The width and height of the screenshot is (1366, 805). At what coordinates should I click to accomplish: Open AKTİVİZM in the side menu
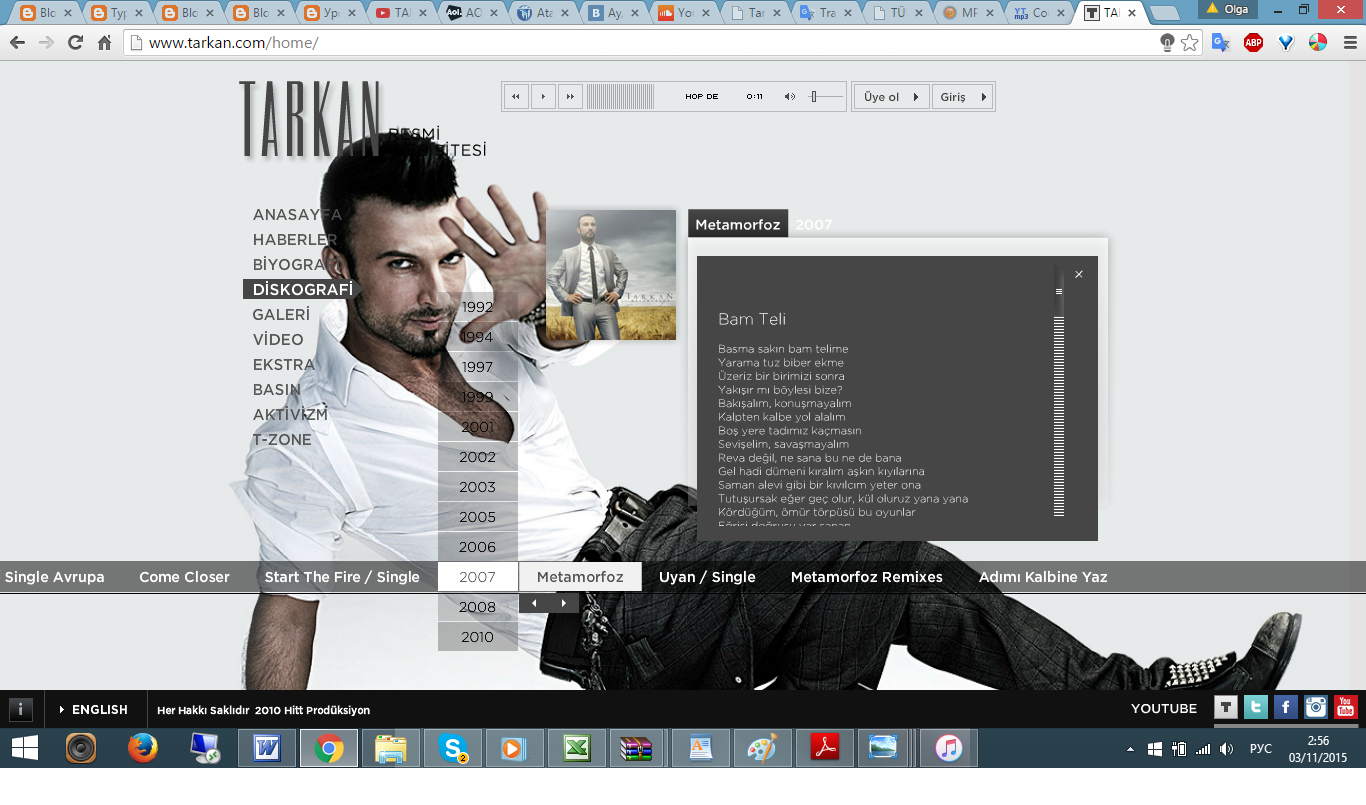[290, 415]
